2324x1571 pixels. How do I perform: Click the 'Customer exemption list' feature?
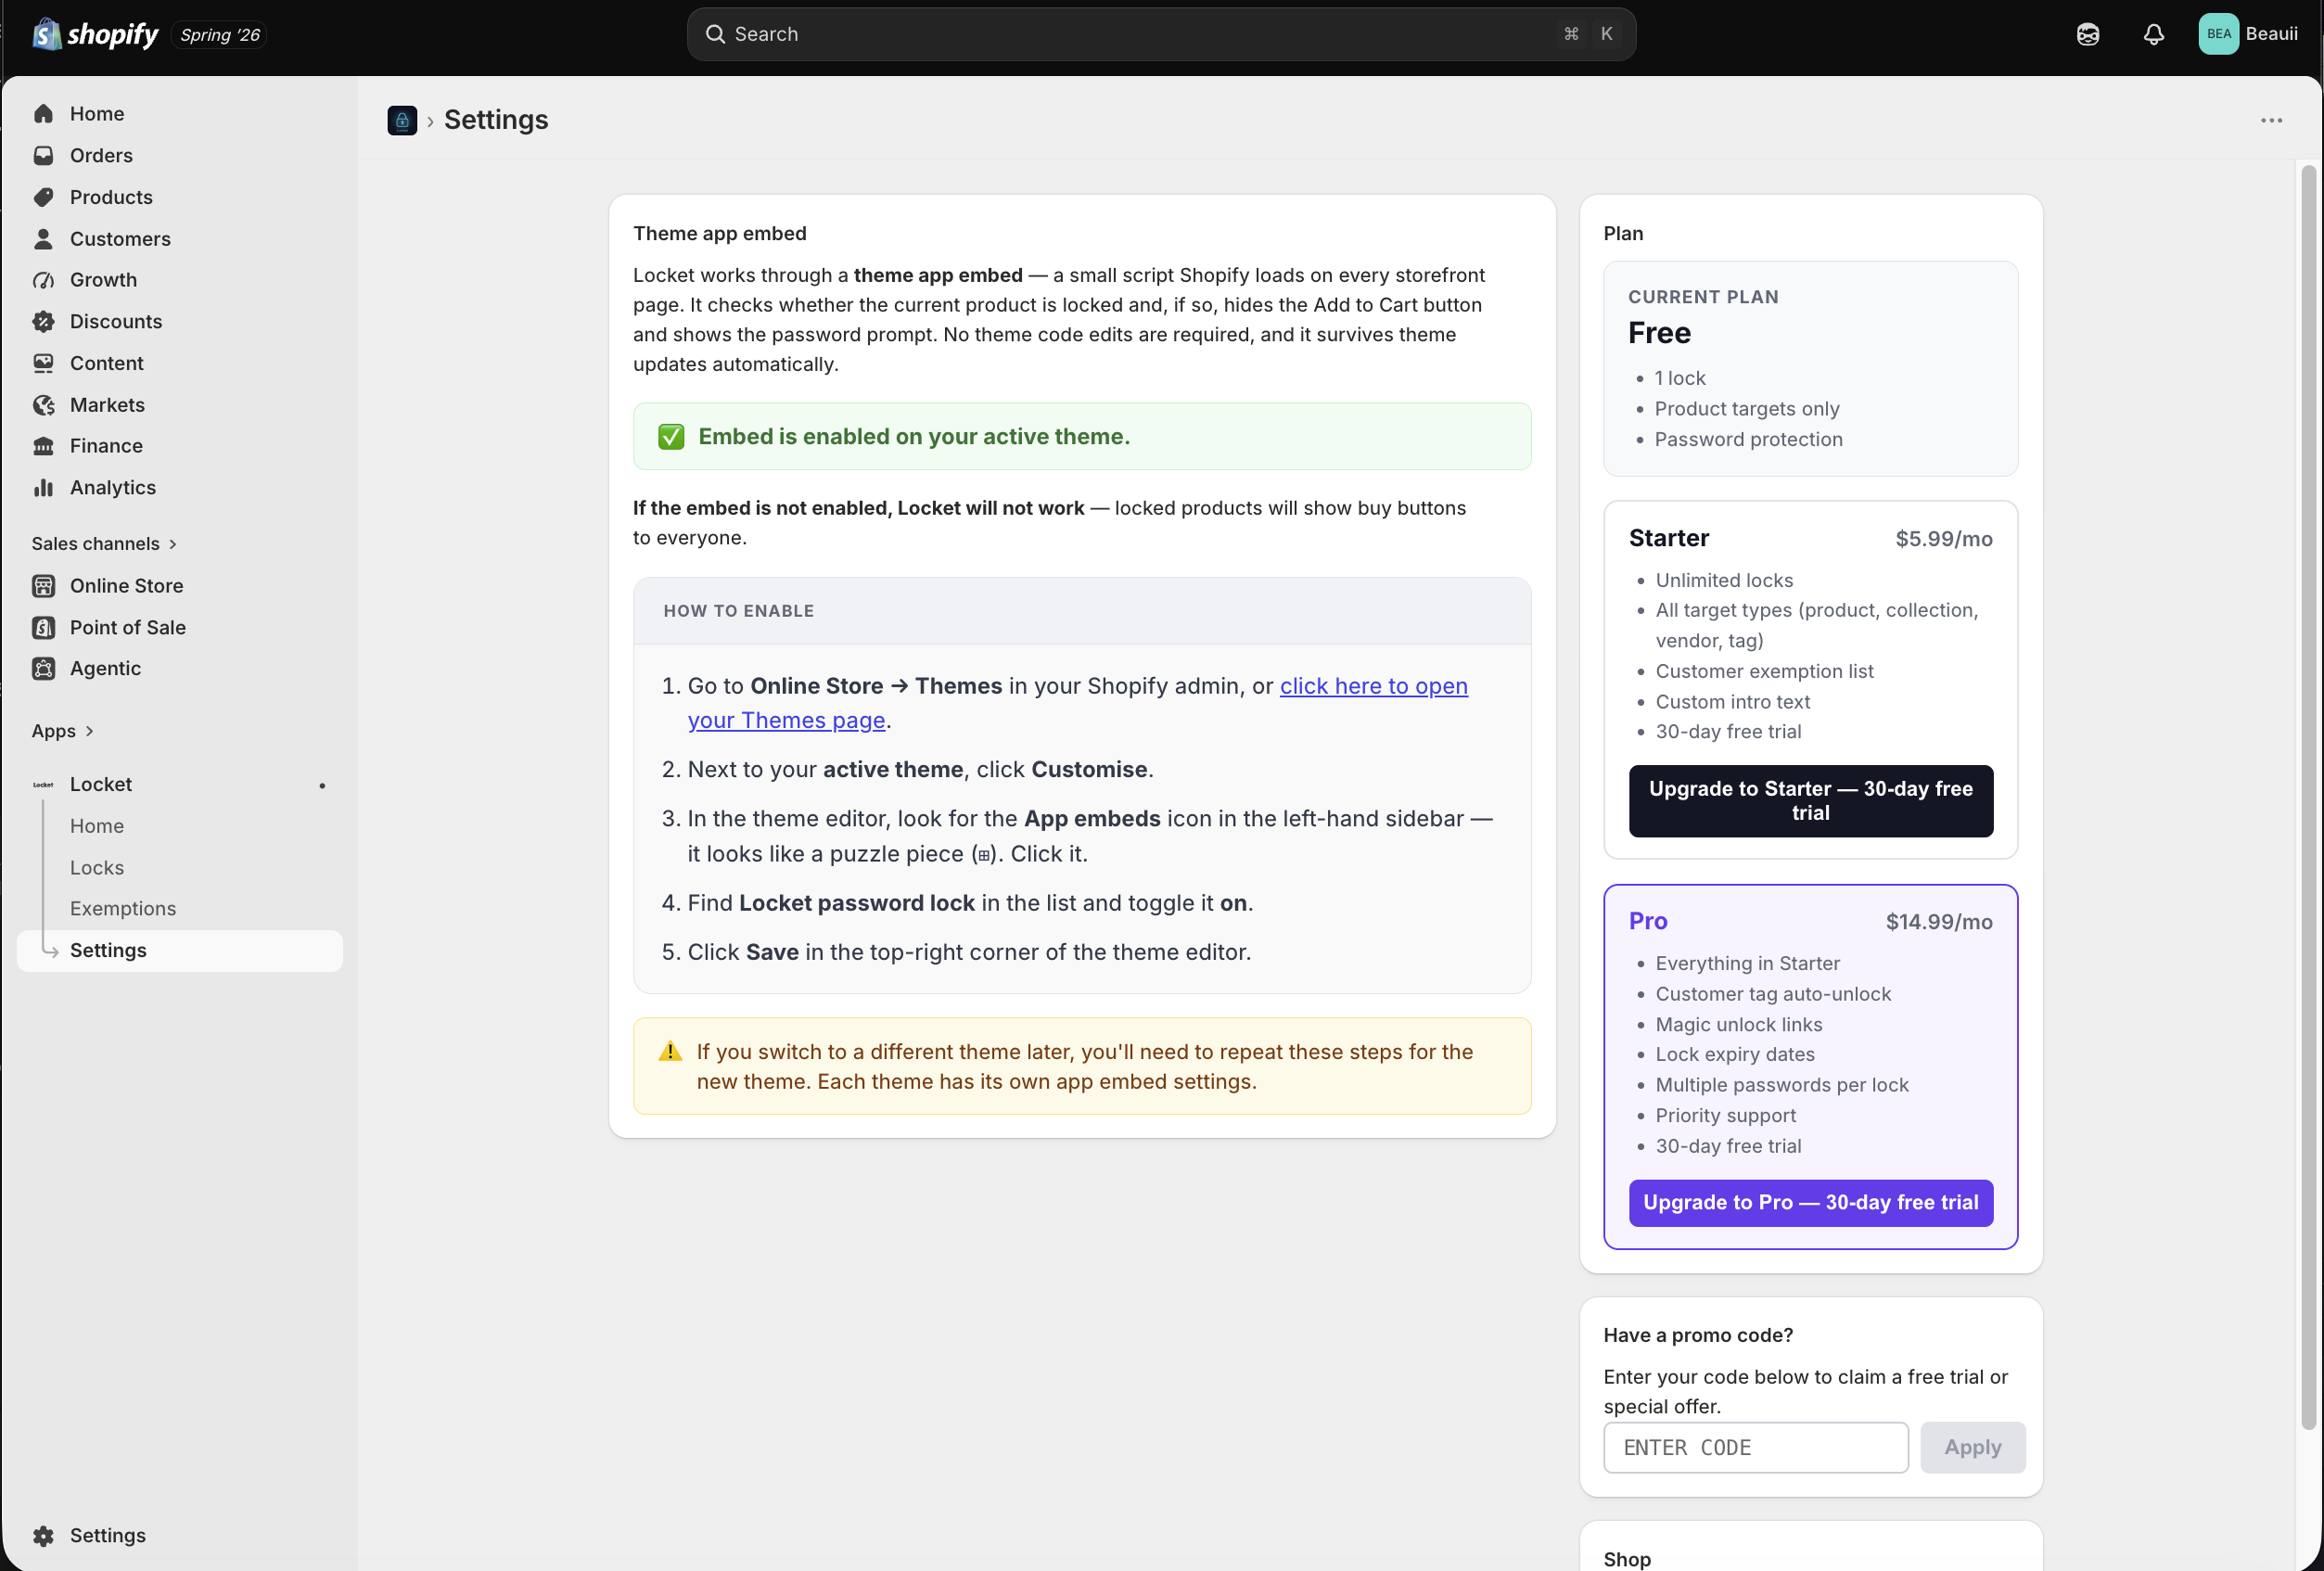click(x=1764, y=672)
